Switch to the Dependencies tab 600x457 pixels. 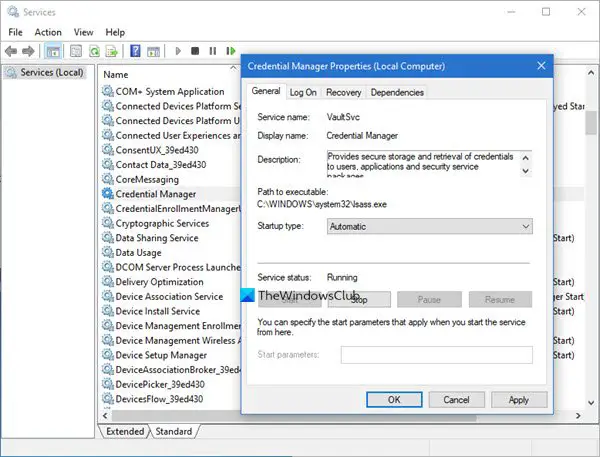397,93
